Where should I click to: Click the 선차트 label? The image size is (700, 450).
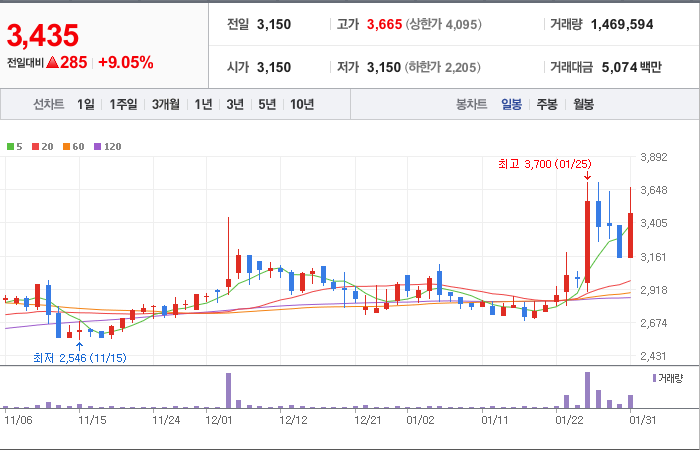(x=49, y=105)
